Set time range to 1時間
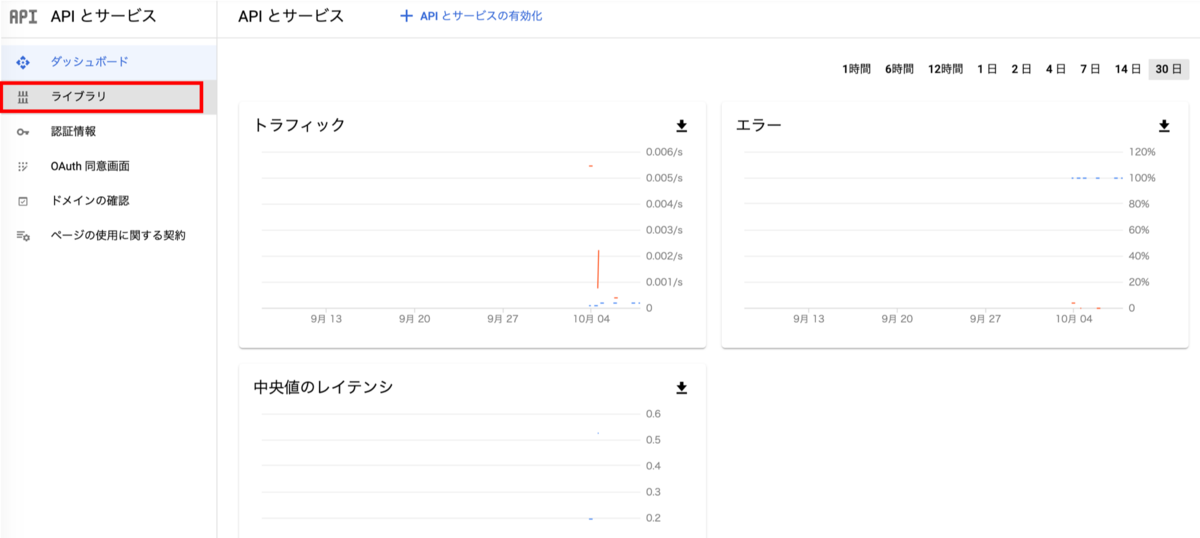This screenshot has height=538, width=1200. click(857, 69)
